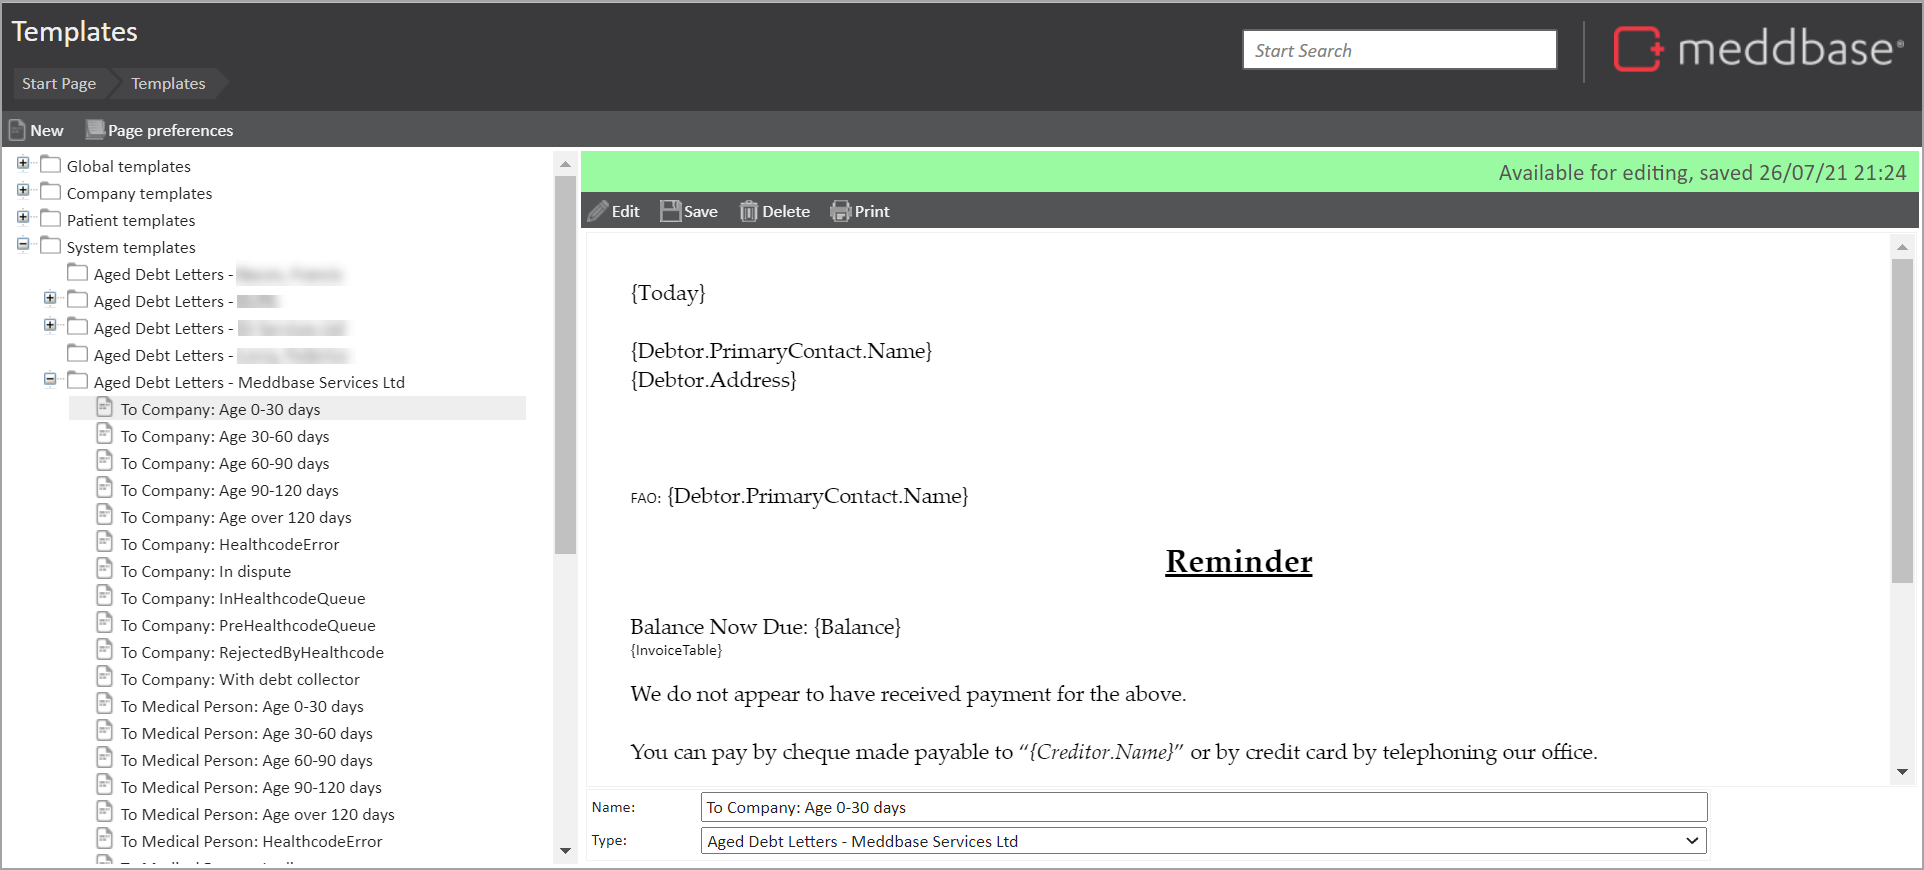Click the tree panel scroll down arrow
The height and width of the screenshot is (870, 1924).
point(565,851)
